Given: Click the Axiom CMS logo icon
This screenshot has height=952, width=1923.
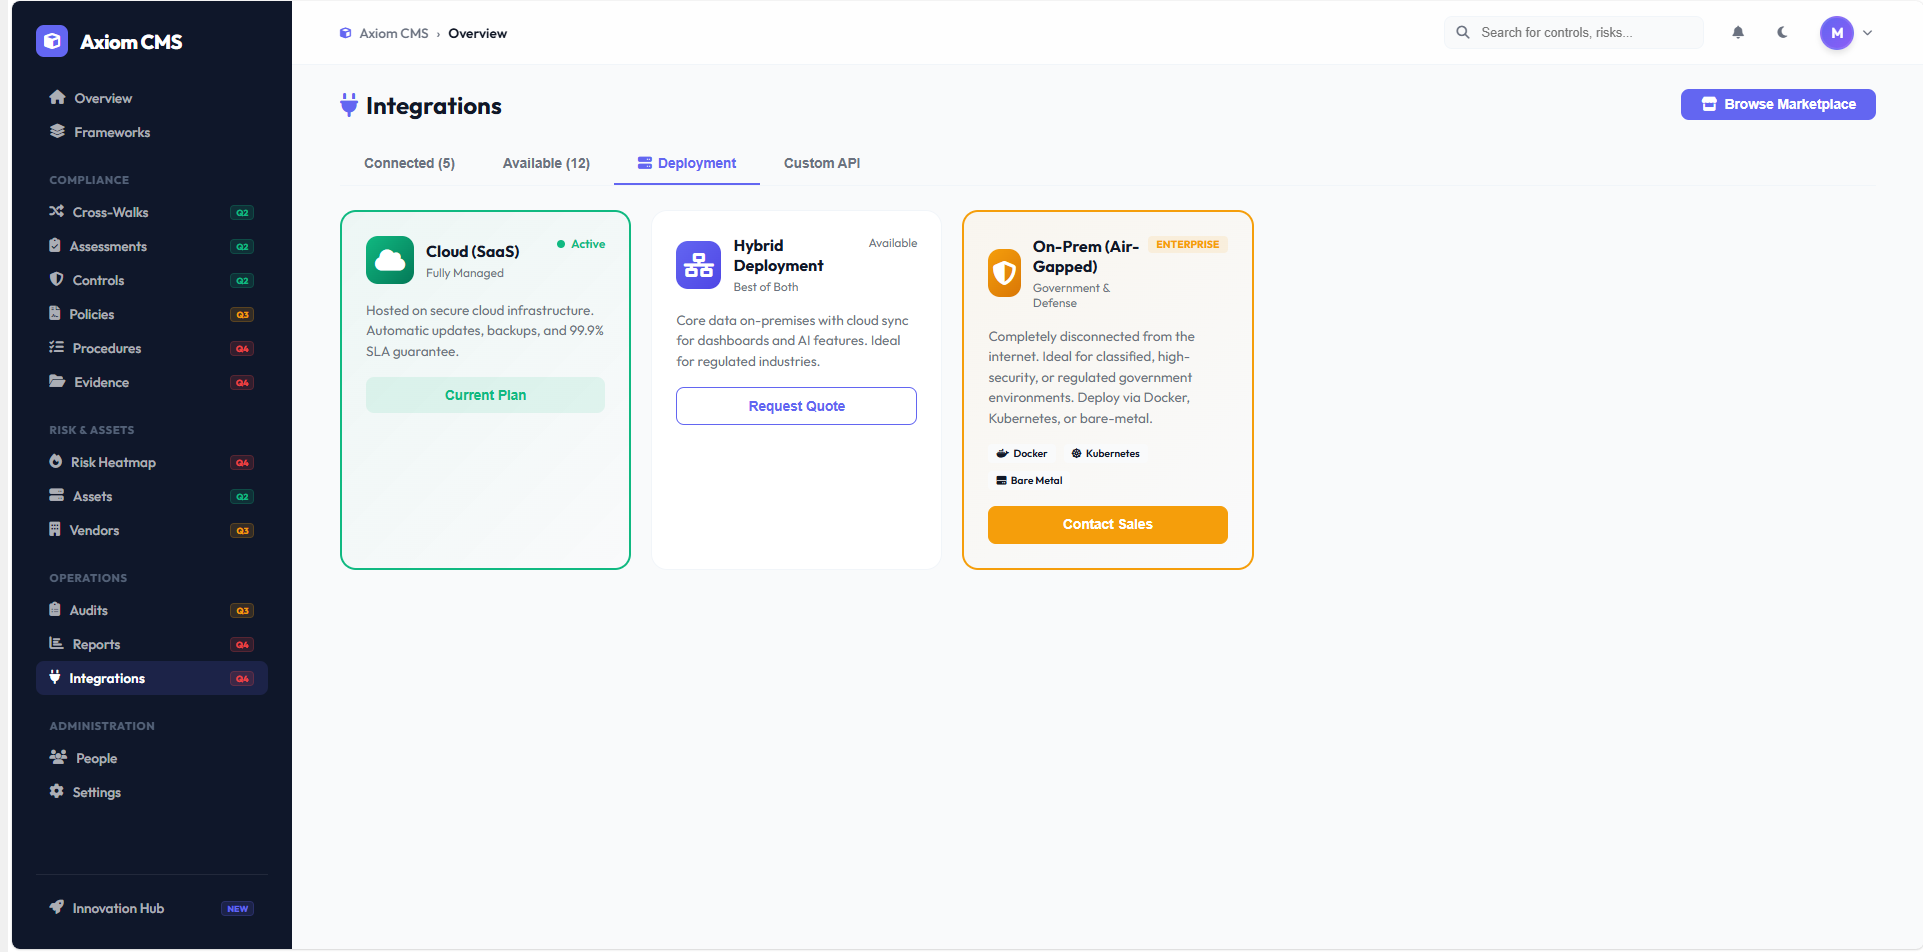Looking at the screenshot, I should coord(52,41).
